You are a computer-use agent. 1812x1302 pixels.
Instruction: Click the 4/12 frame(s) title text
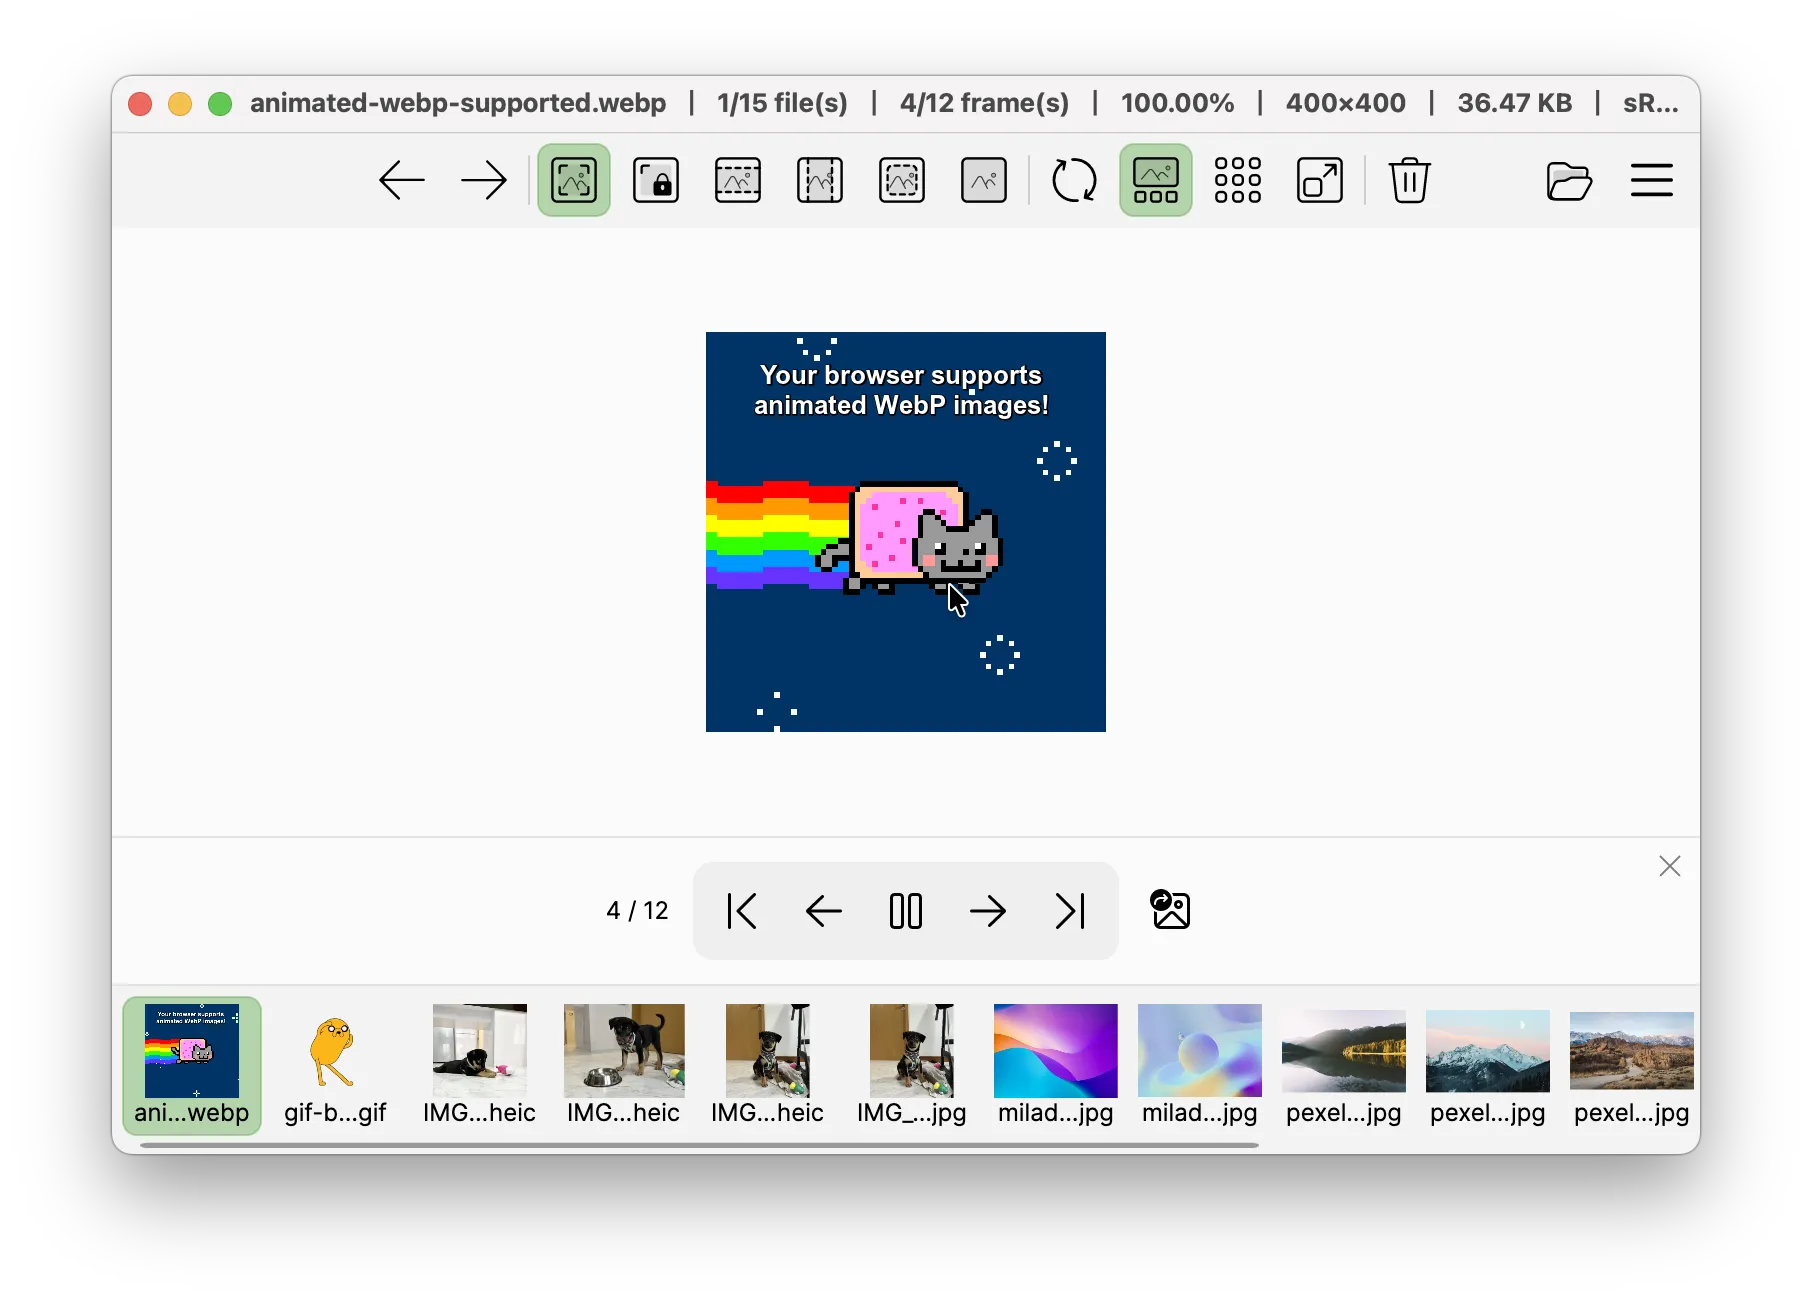click(984, 103)
